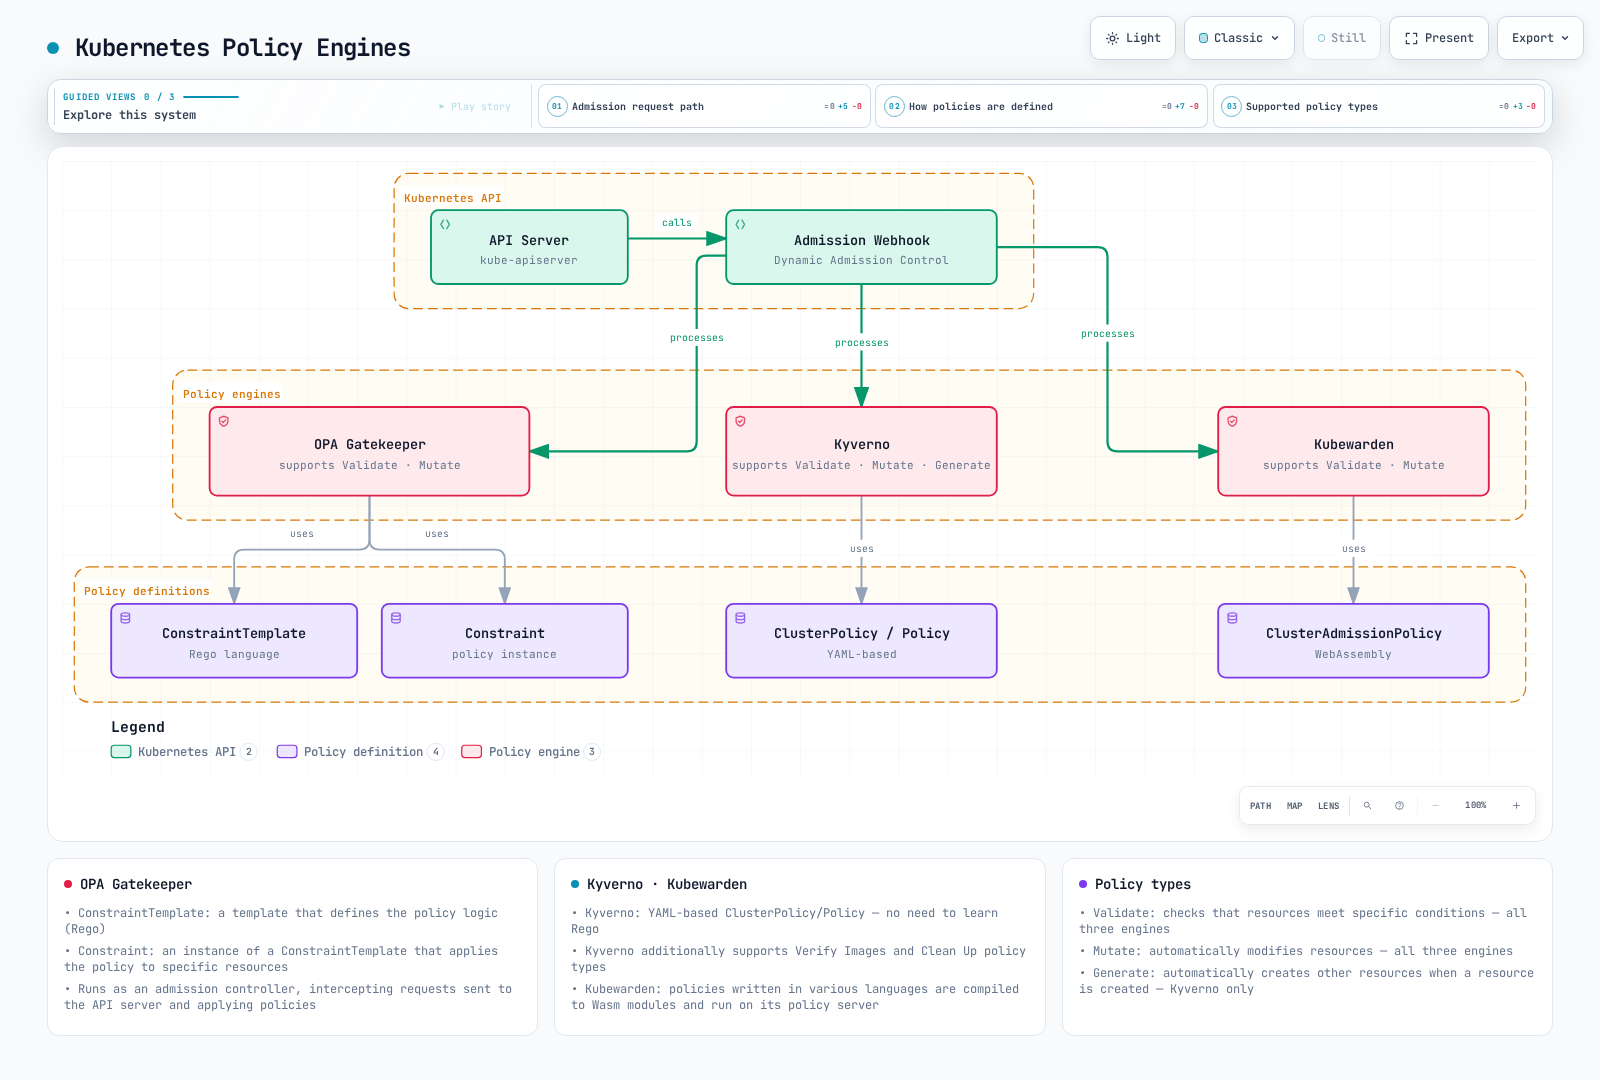Image resolution: width=1600 pixels, height=1080 pixels.
Task: Click the code icon on Admission Webhook node
Action: point(740,224)
